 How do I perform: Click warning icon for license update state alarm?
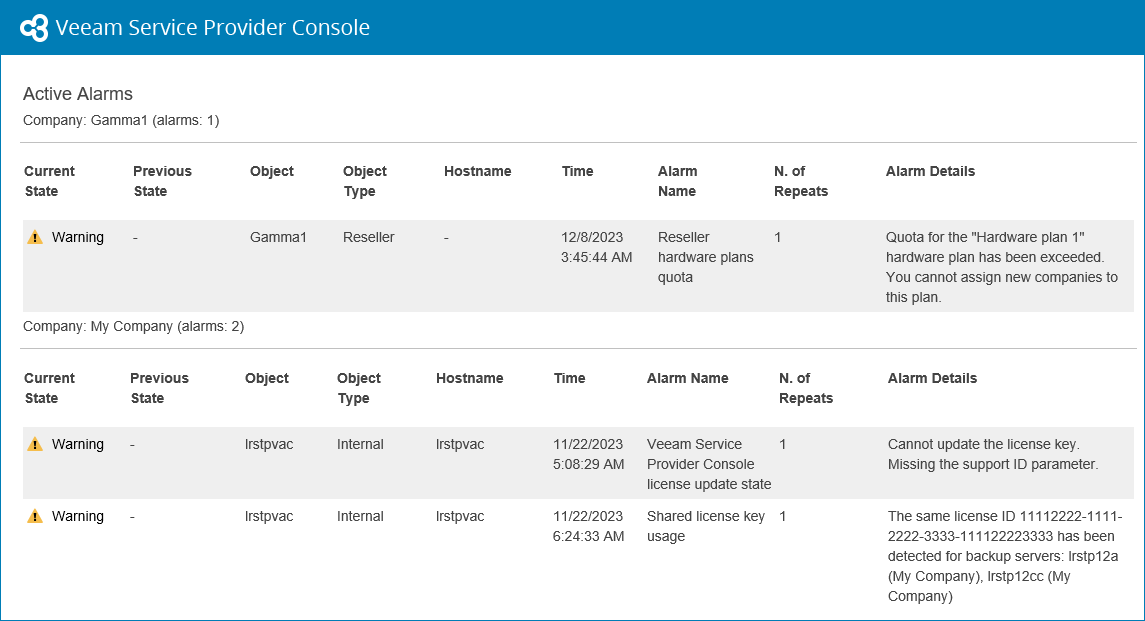tap(35, 445)
